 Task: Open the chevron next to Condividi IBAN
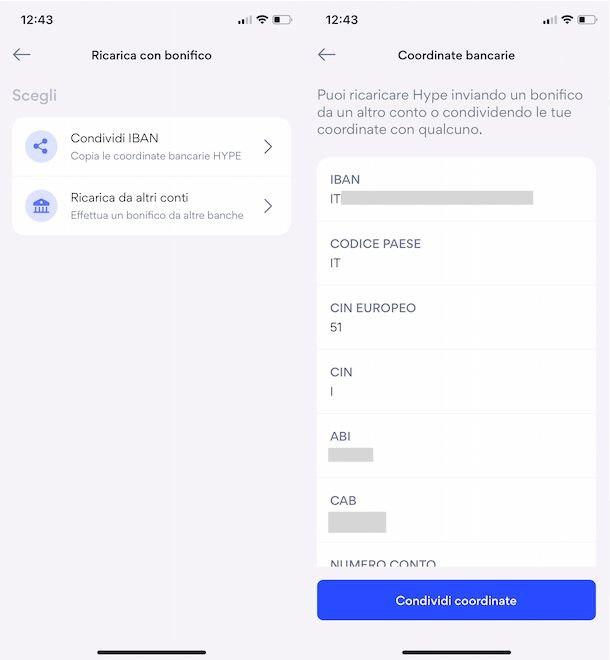(268, 146)
